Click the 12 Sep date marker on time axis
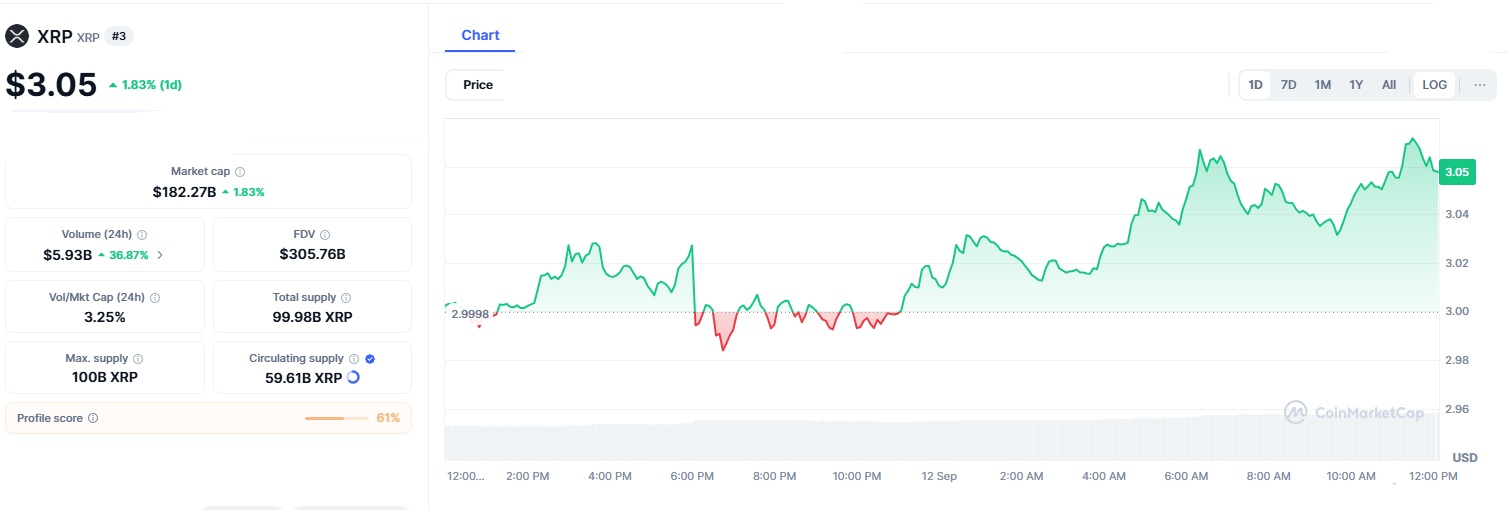1509x510 pixels. [940, 477]
